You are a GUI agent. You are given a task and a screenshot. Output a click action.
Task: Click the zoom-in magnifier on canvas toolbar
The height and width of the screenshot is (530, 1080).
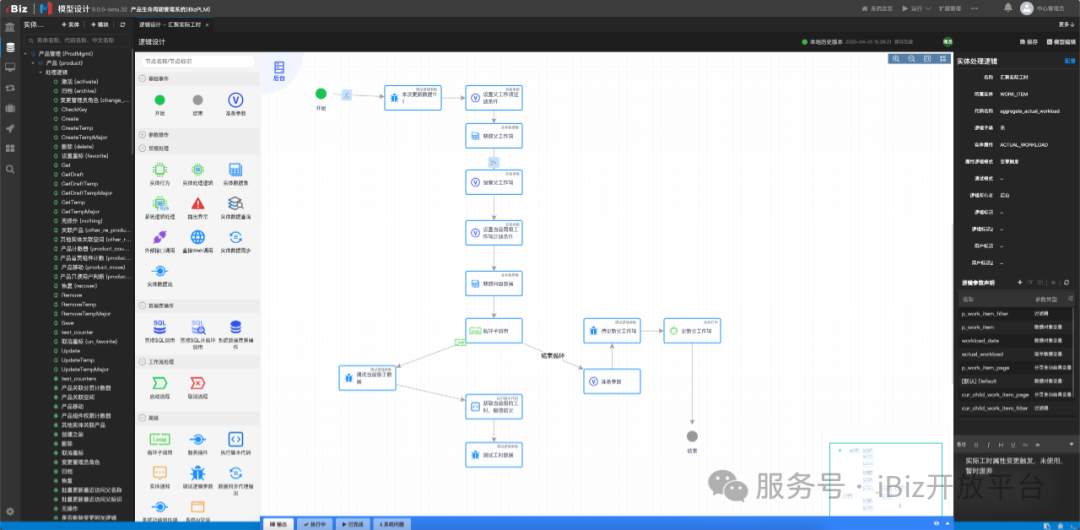tap(896, 59)
